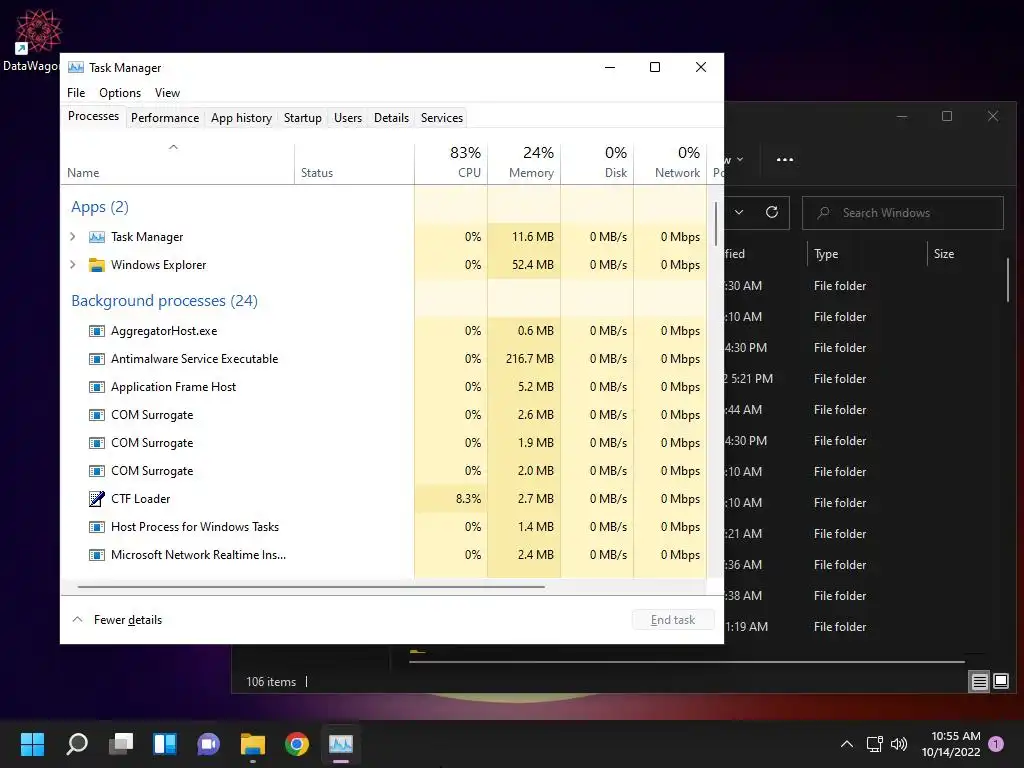Click the Microsoft Network Realtime icon
Image resolution: width=1024 pixels, height=768 pixels.
point(97,555)
